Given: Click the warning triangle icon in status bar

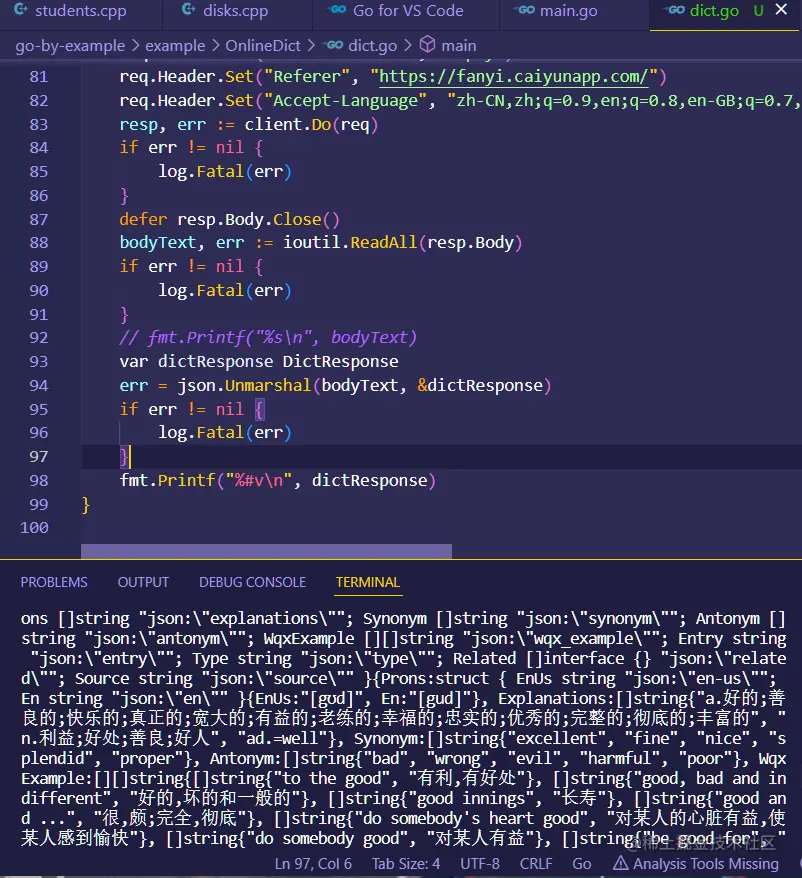Looking at the screenshot, I should [621, 863].
